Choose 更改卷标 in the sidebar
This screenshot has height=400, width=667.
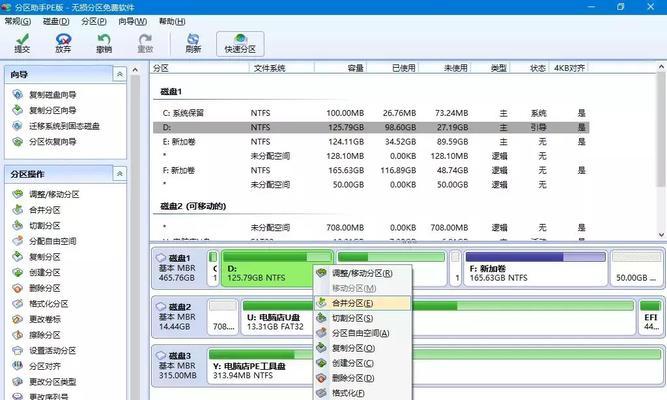pyautogui.click(x=45, y=319)
